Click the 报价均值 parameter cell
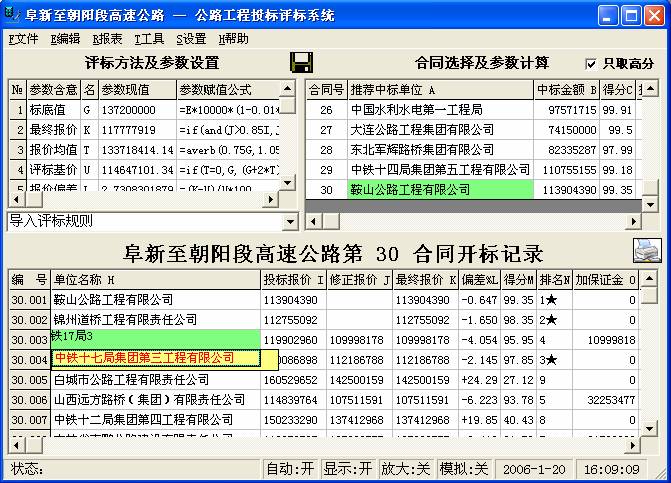 54,150
